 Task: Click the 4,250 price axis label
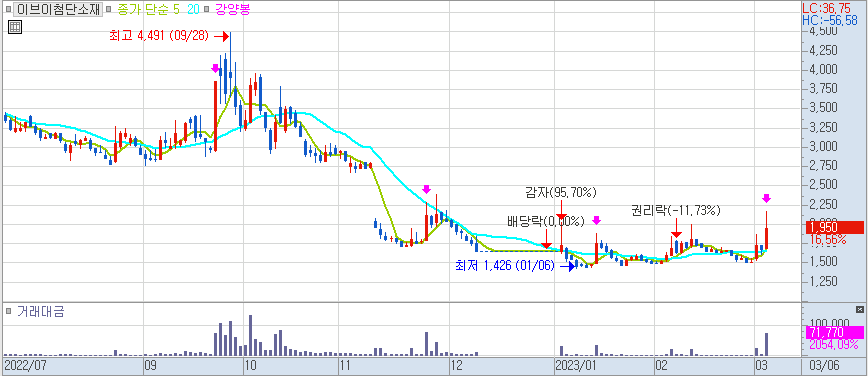click(x=823, y=51)
